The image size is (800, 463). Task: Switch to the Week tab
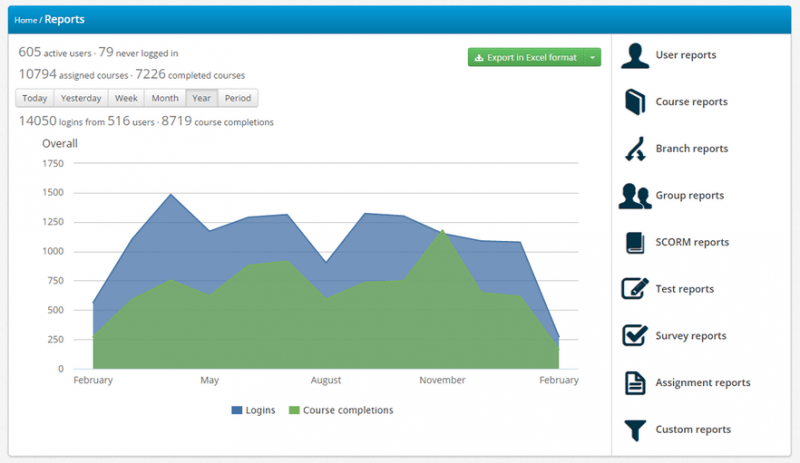(126, 98)
